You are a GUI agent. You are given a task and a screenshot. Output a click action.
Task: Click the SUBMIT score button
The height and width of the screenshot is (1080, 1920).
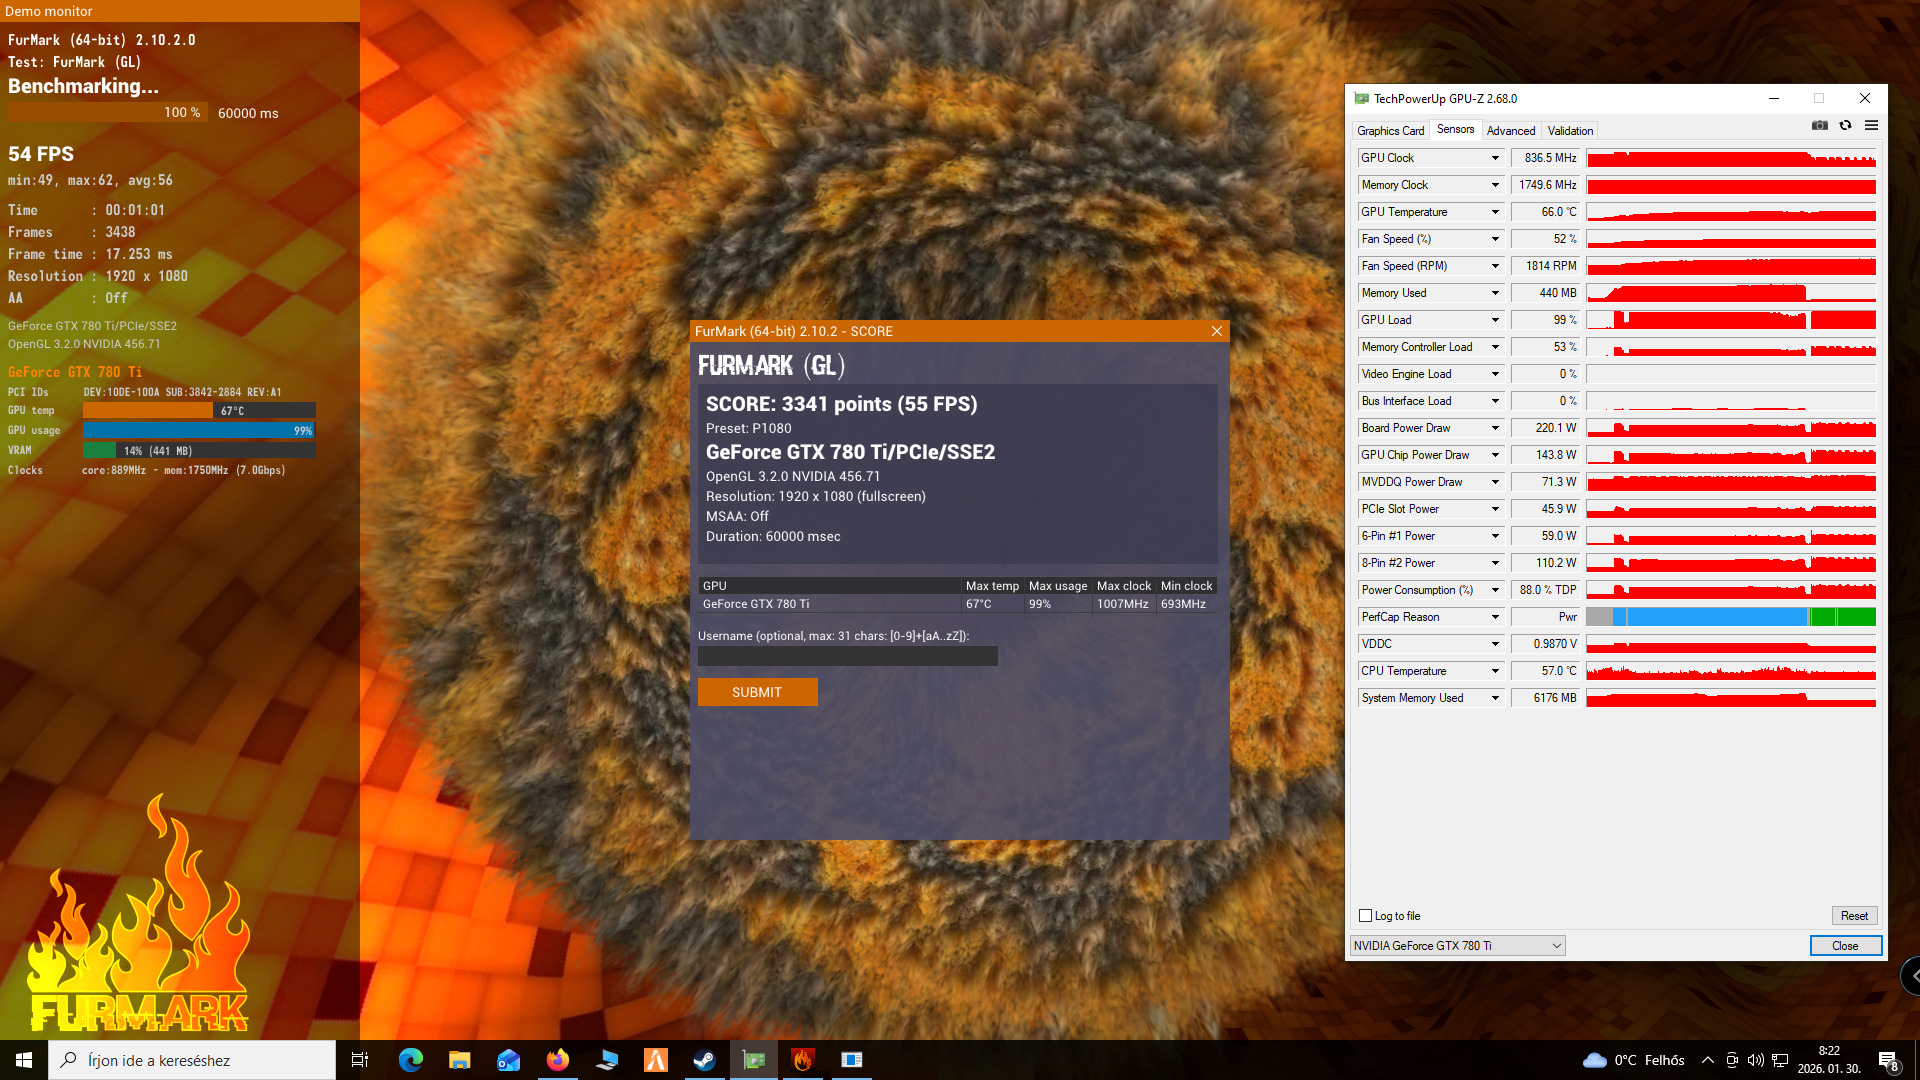click(x=757, y=692)
